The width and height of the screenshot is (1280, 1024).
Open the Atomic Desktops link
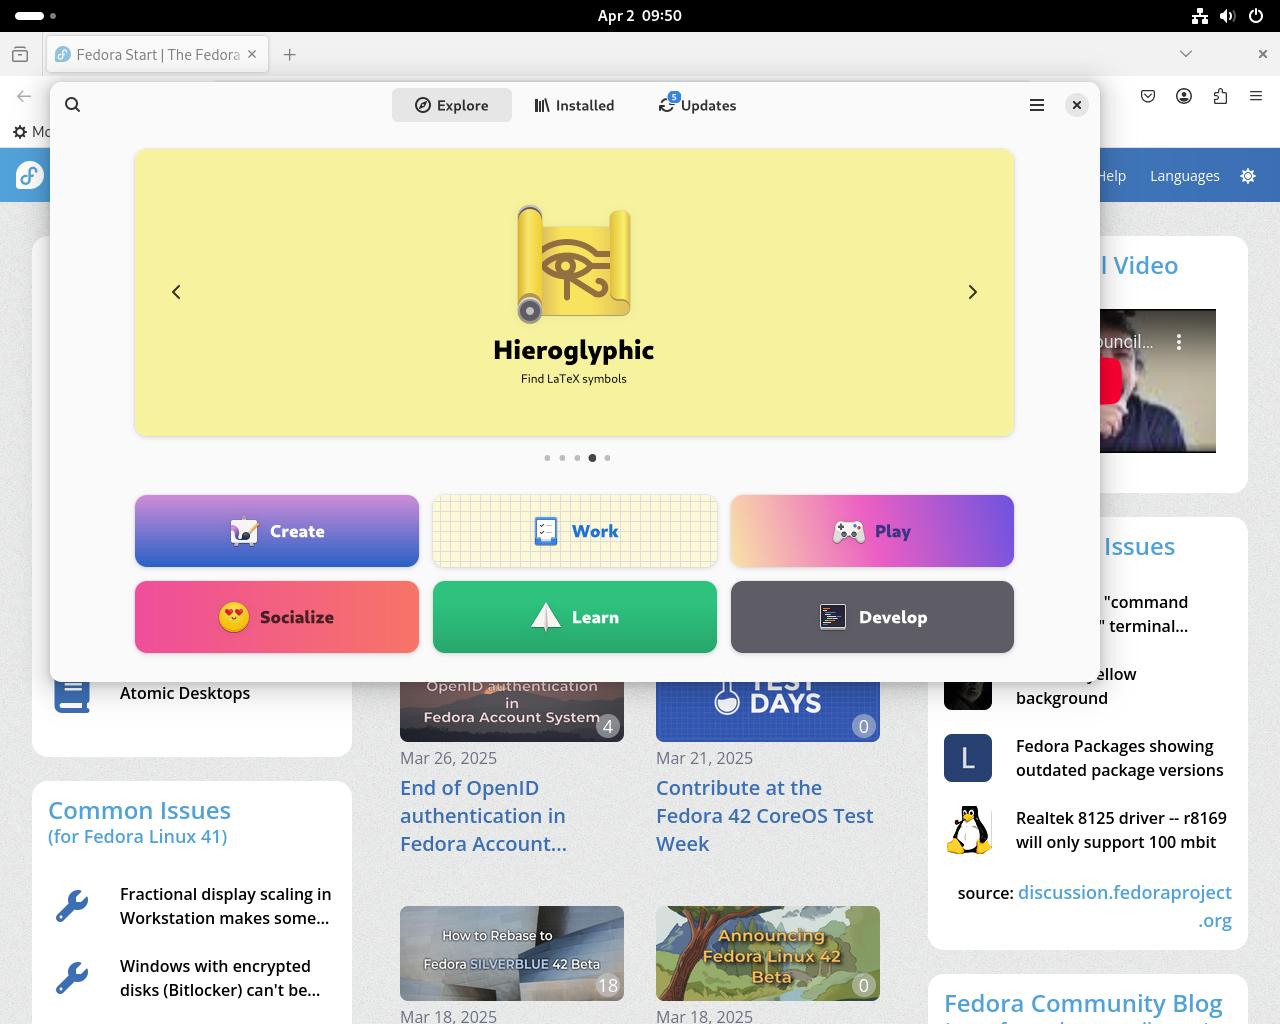pyautogui.click(x=185, y=693)
